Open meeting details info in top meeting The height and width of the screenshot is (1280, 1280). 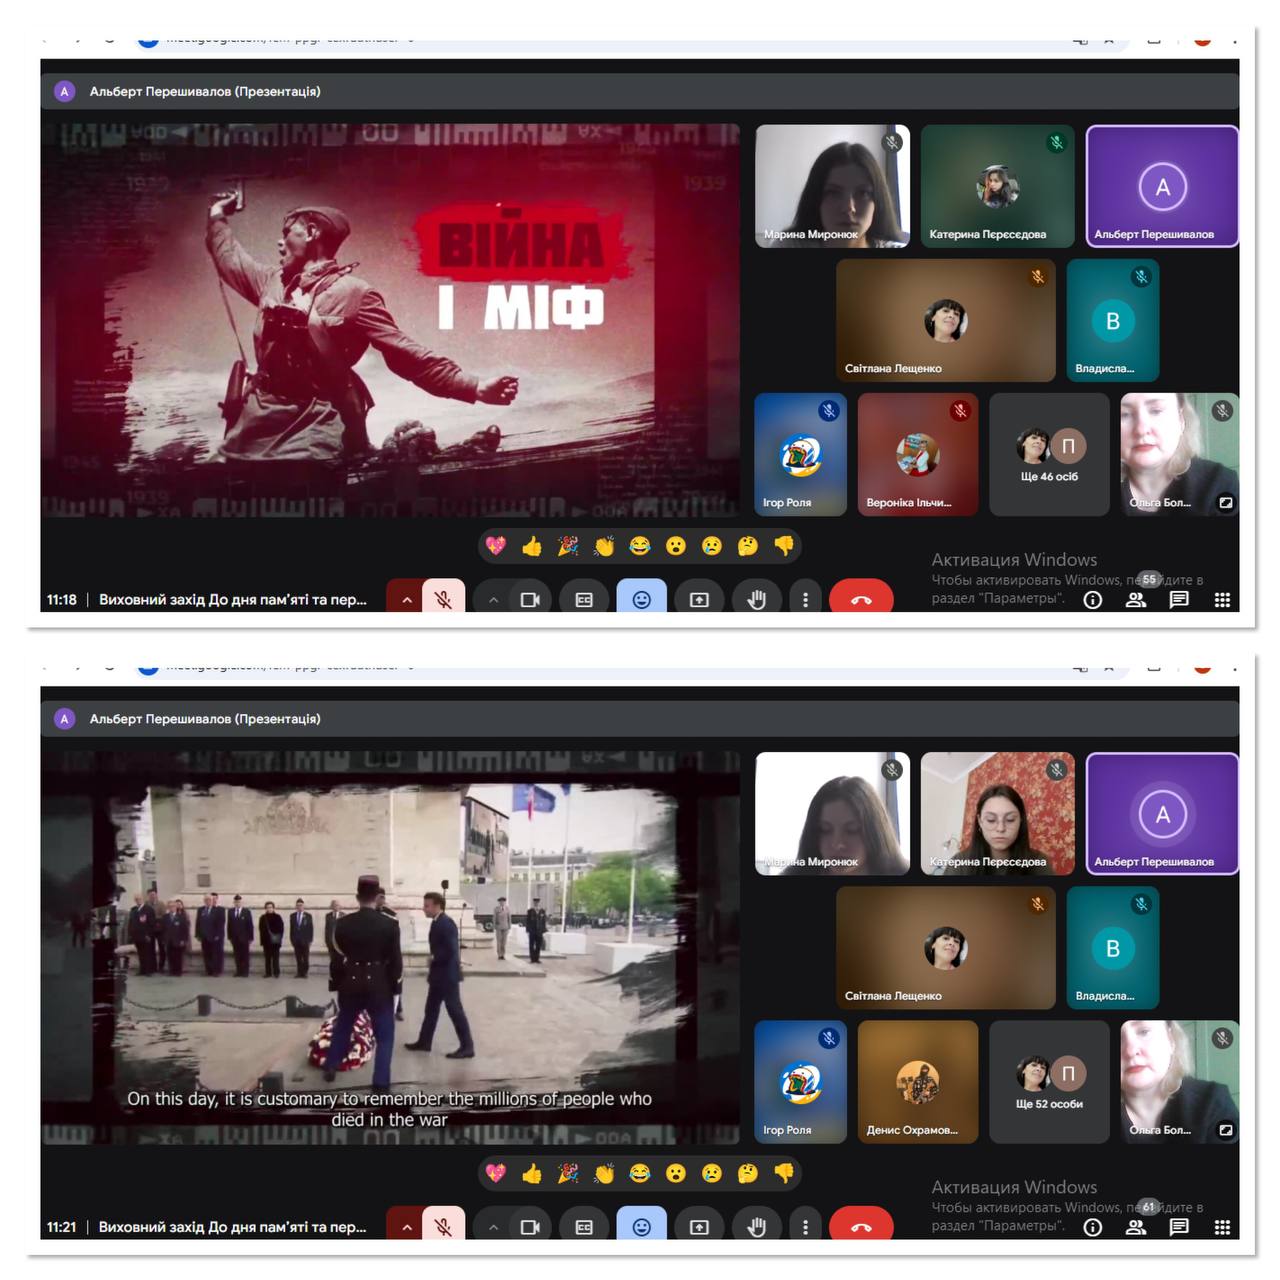[x=1093, y=600]
